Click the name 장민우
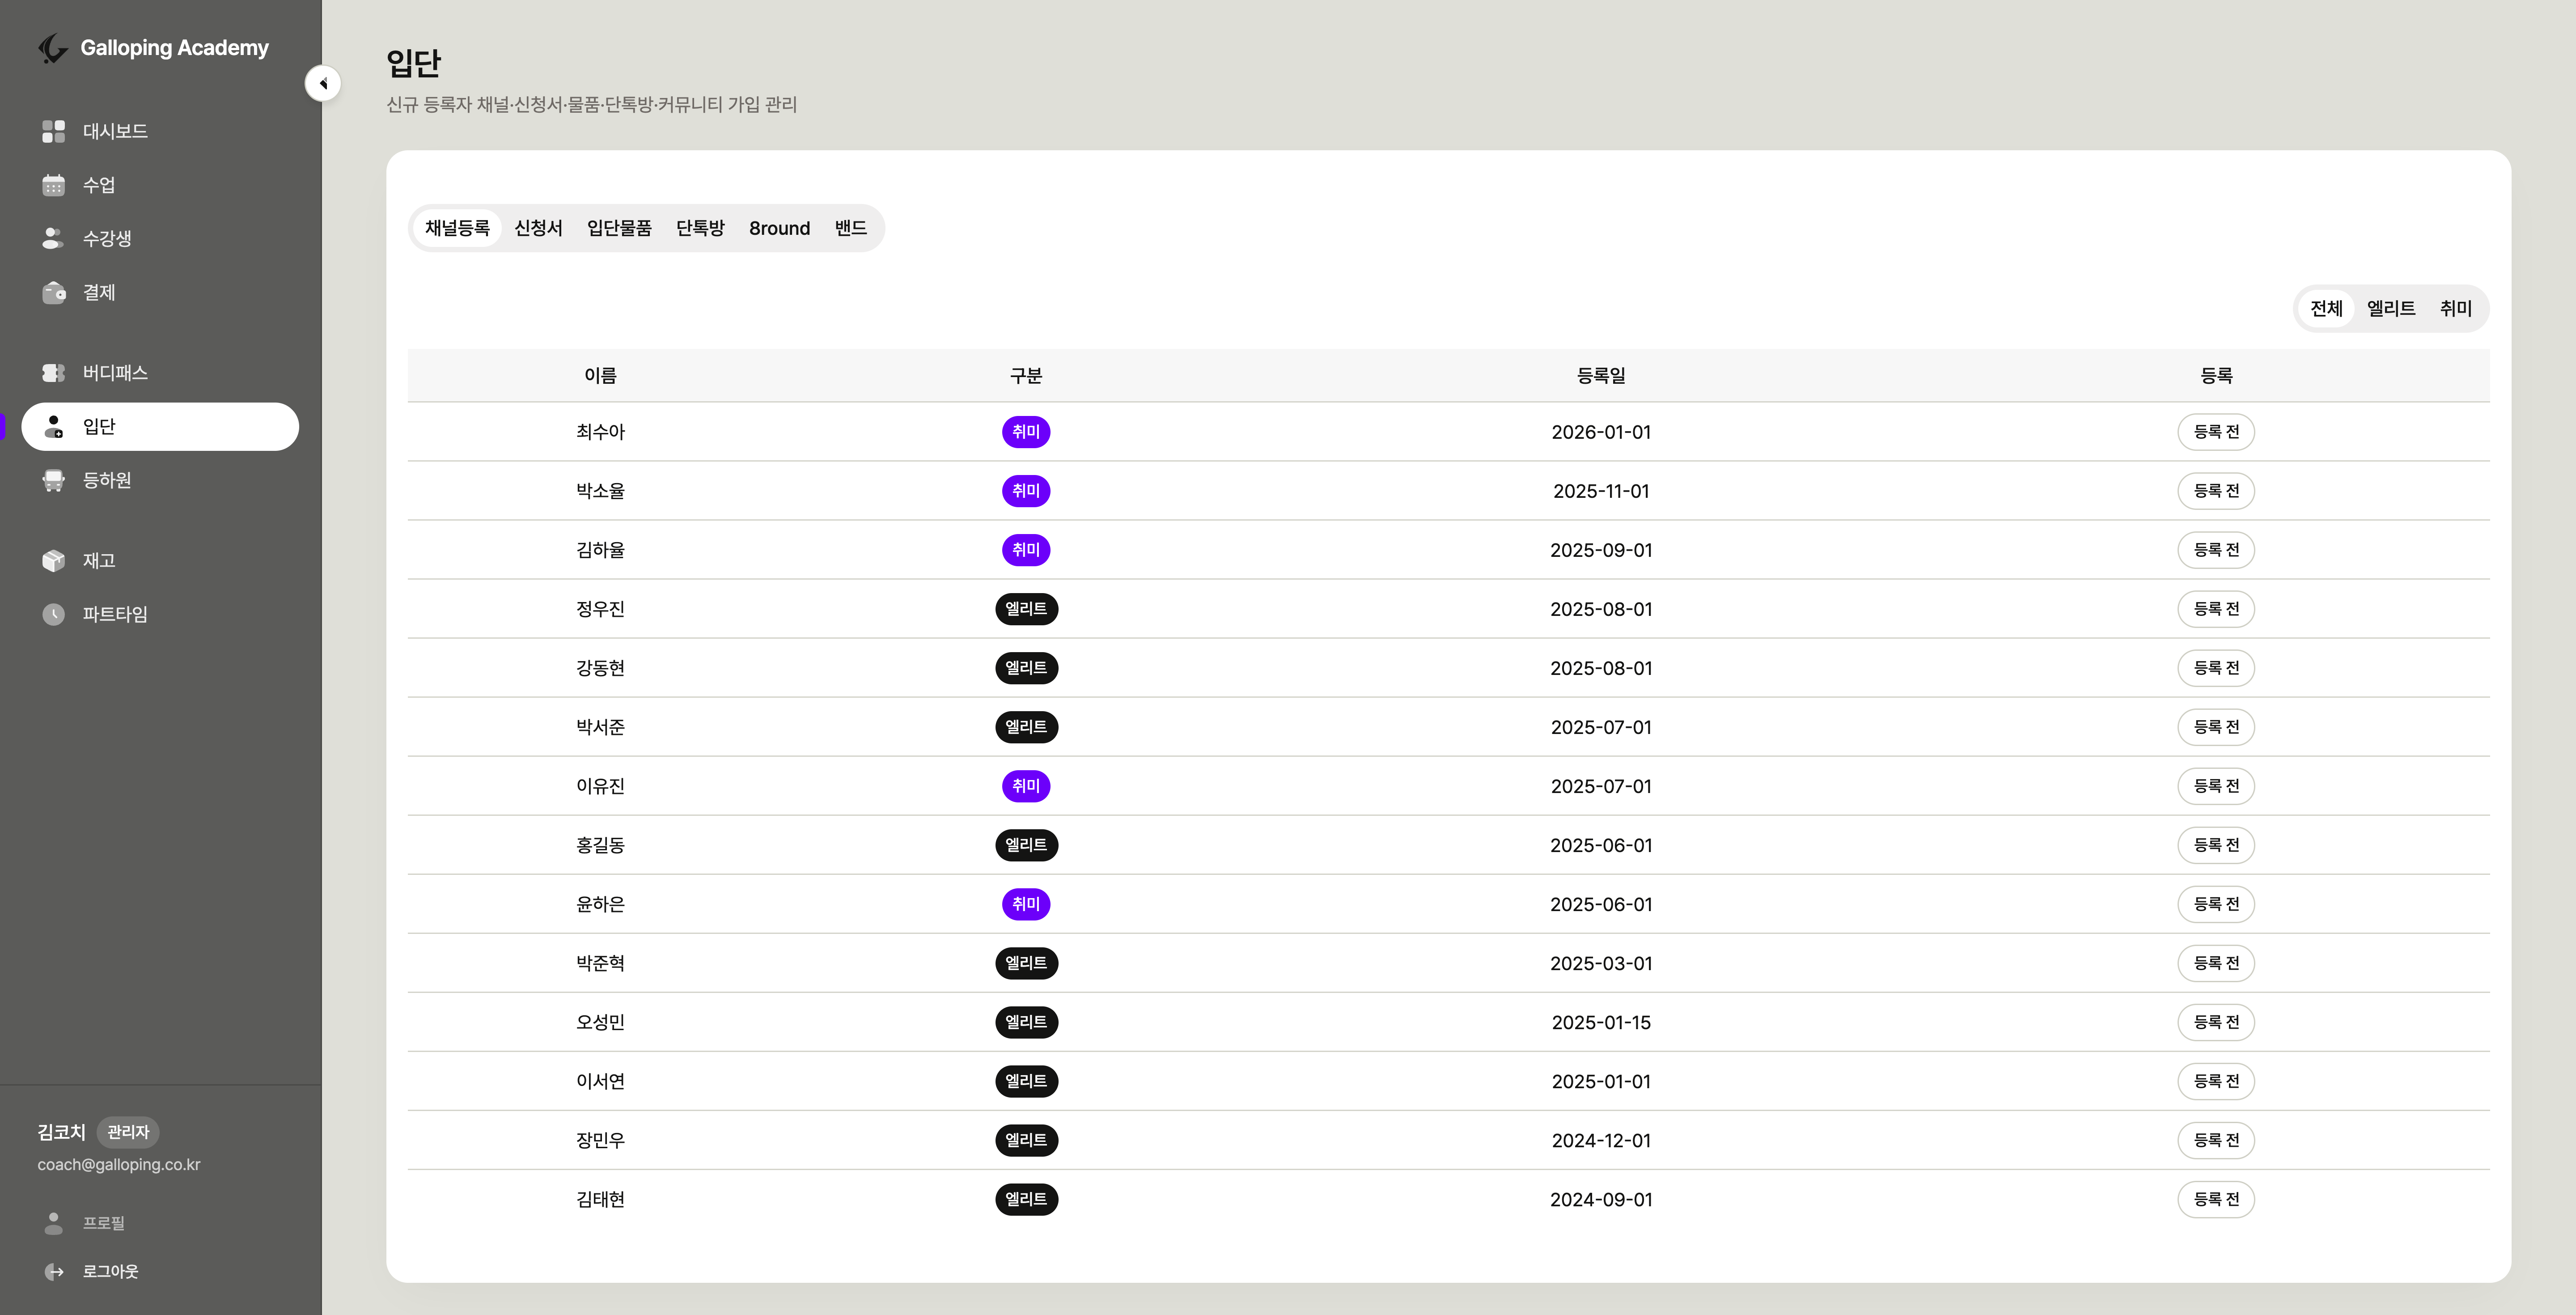 click(600, 1140)
